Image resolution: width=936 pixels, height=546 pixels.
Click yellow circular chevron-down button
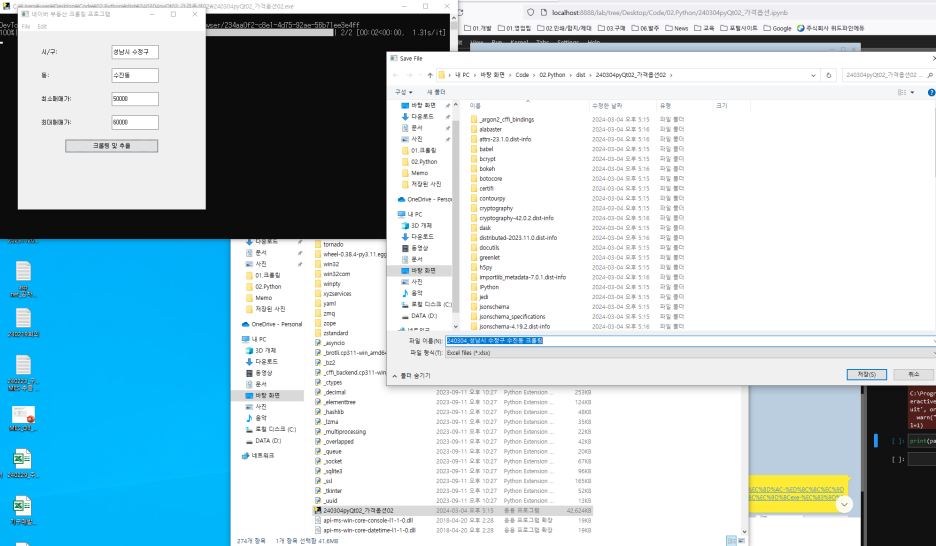843,505
